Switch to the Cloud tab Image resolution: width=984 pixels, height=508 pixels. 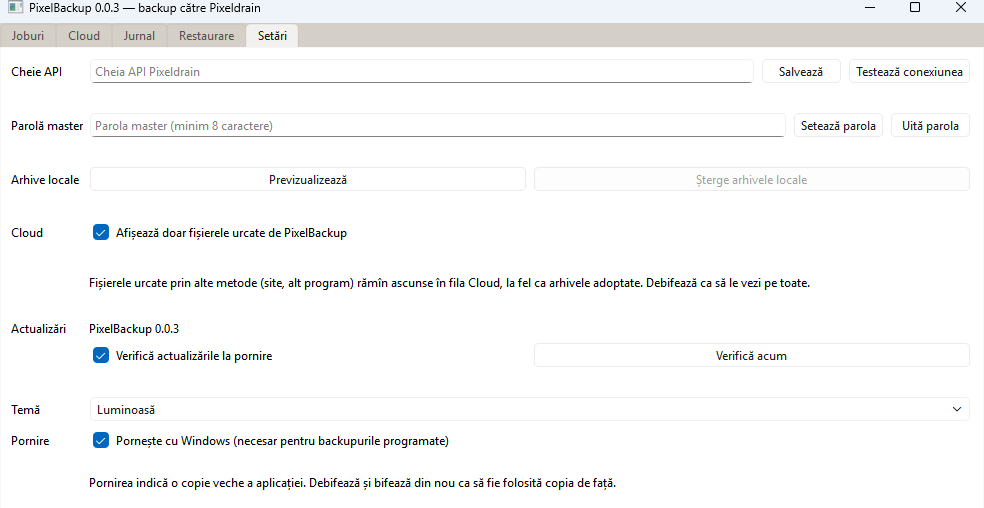tap(84, 36)
